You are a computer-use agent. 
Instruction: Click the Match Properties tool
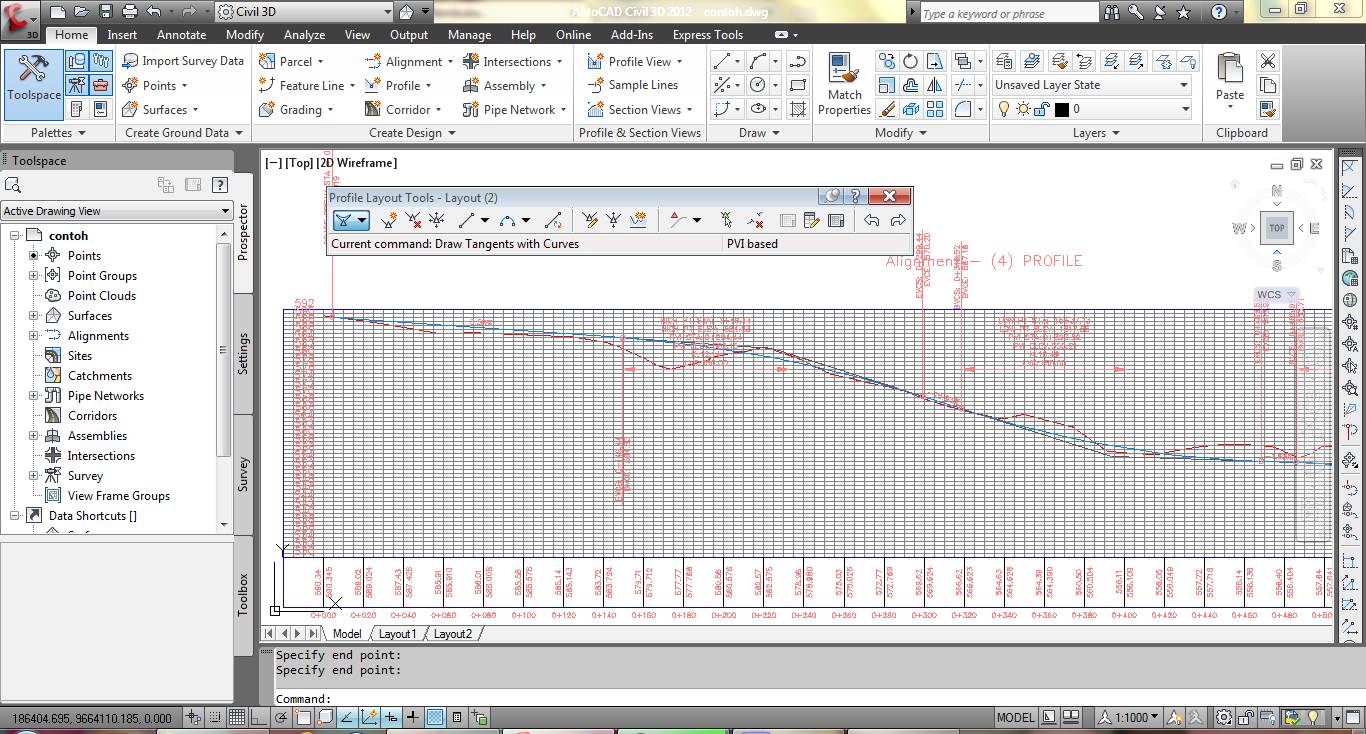tap(844, 84)
